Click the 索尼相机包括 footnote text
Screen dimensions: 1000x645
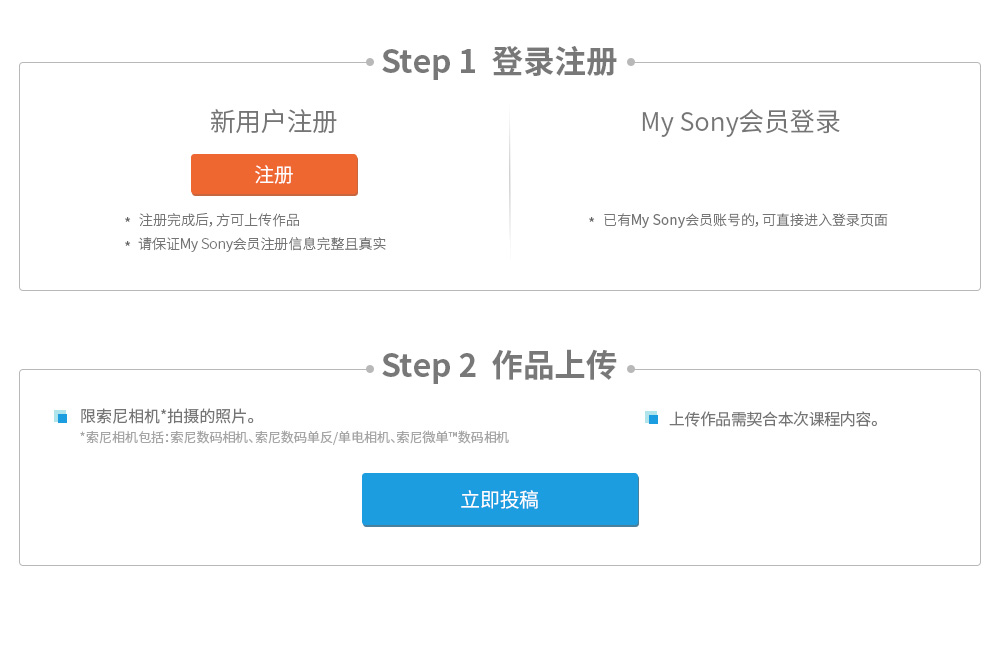(x=295, y=438)
